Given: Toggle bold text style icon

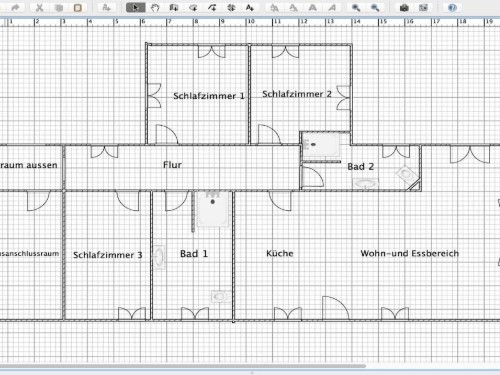Looking at the screenshot, I should tap(313, 7).
